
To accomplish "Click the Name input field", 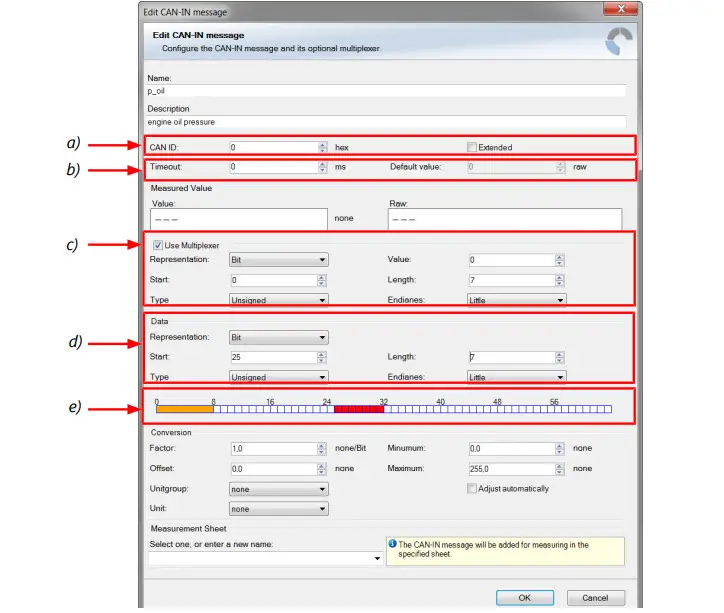I will pyautogui.click(x=386, y=91).
